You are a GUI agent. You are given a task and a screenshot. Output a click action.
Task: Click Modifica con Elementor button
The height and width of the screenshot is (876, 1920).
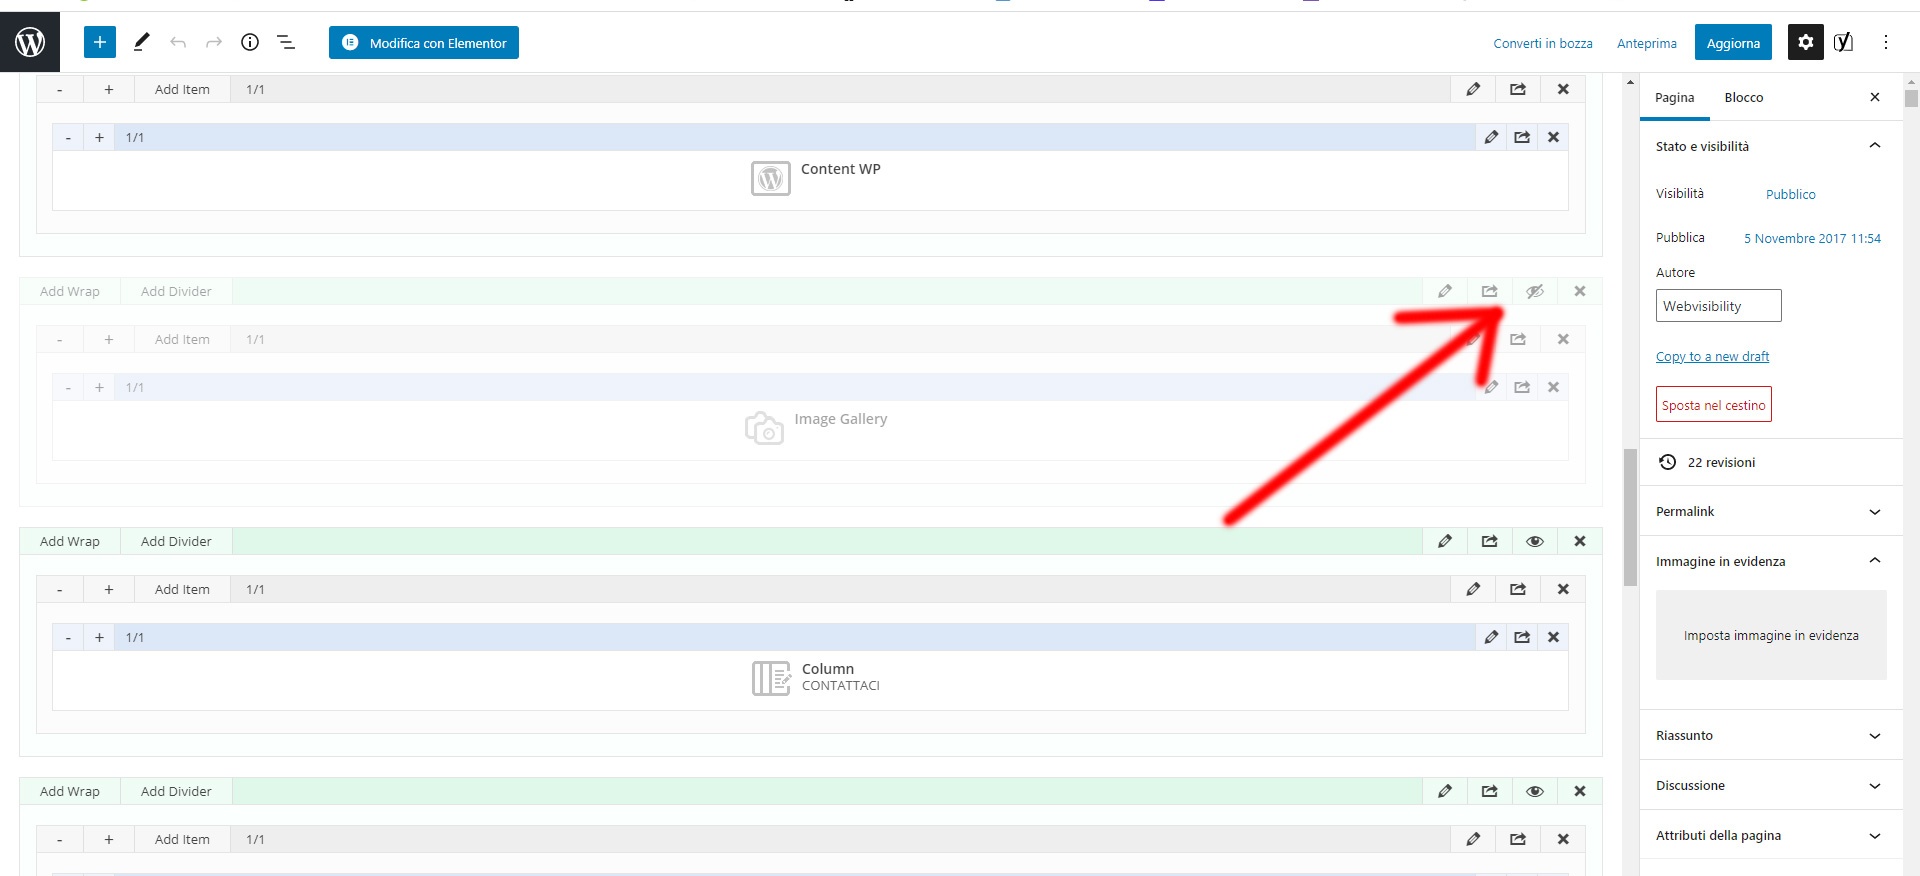click(x=424, y=42)
